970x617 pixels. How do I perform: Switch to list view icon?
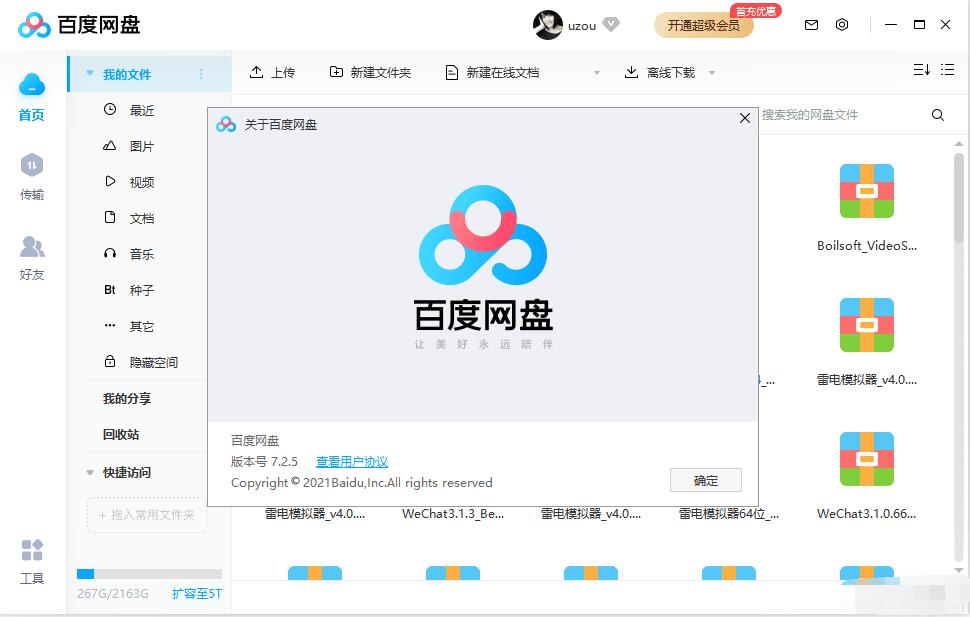click(x=948, y=70)
